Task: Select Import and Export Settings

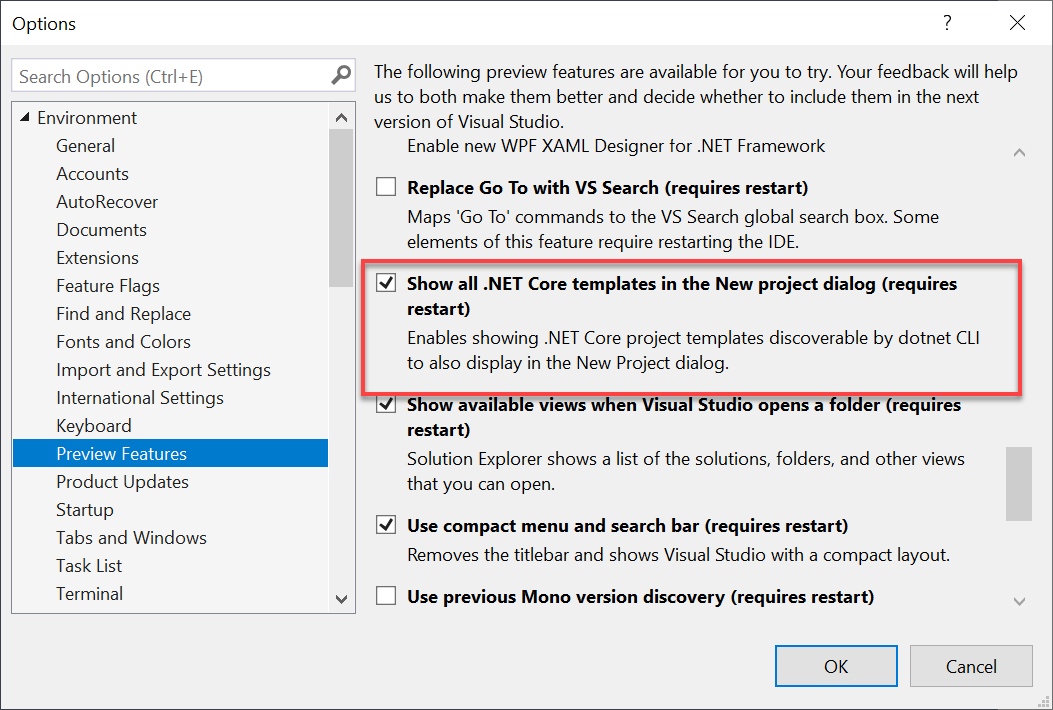Action: pos(163,370)
